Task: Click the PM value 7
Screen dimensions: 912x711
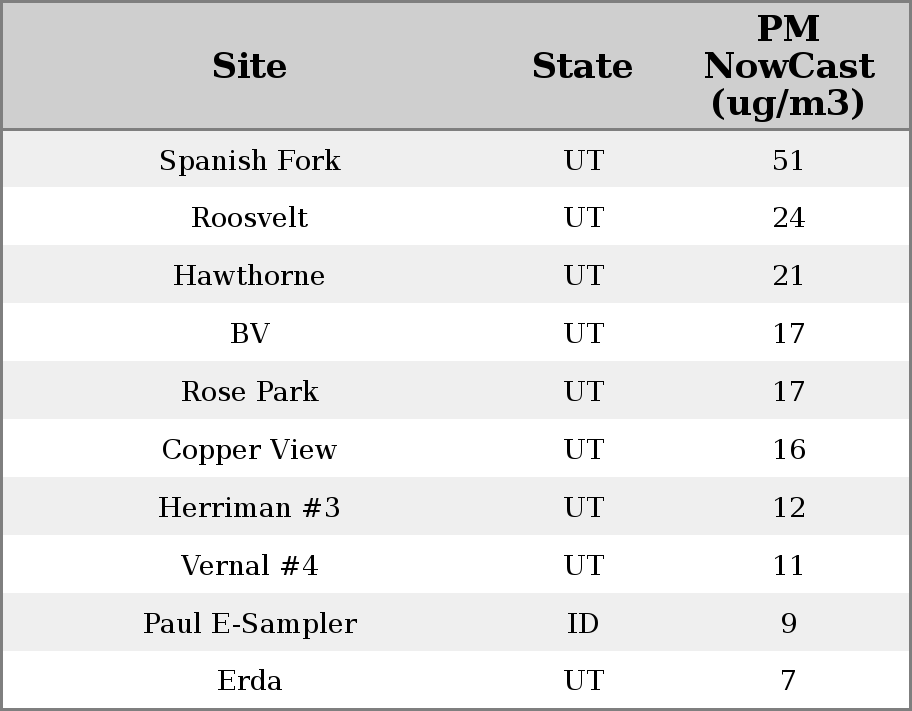Action: pos(788,681)
